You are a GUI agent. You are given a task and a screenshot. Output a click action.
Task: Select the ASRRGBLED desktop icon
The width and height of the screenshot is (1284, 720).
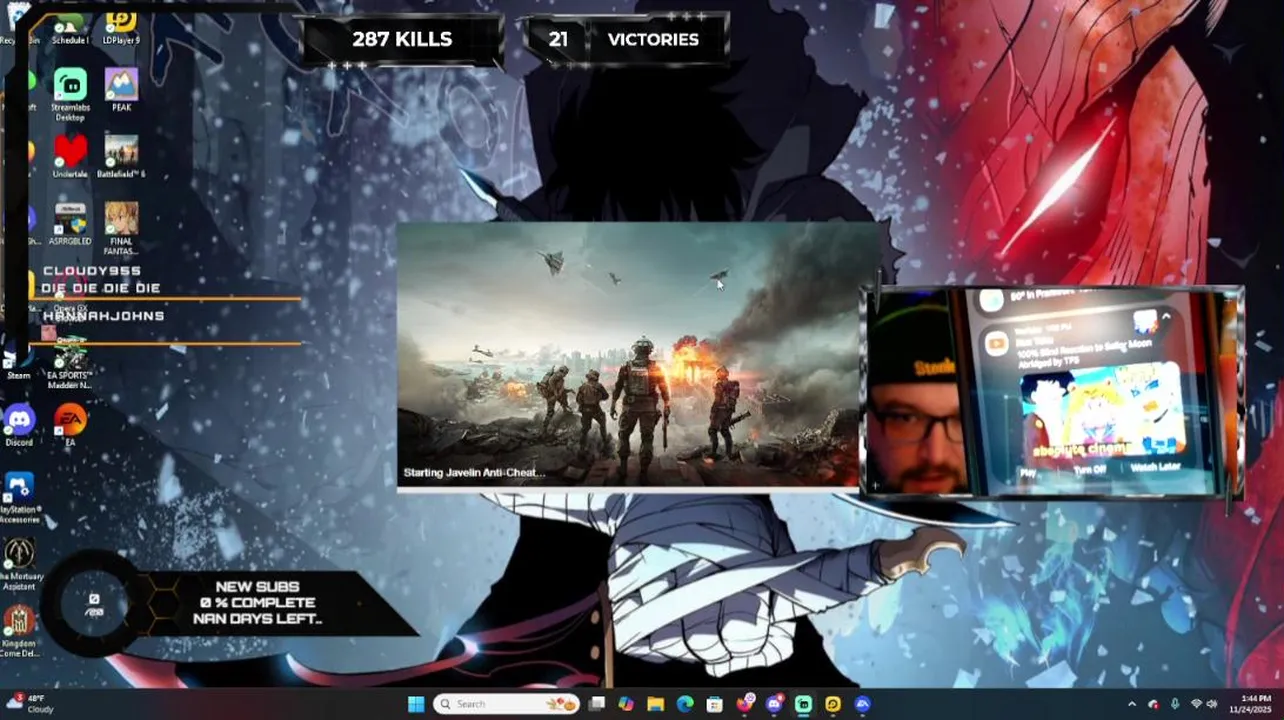click(70, 225)
